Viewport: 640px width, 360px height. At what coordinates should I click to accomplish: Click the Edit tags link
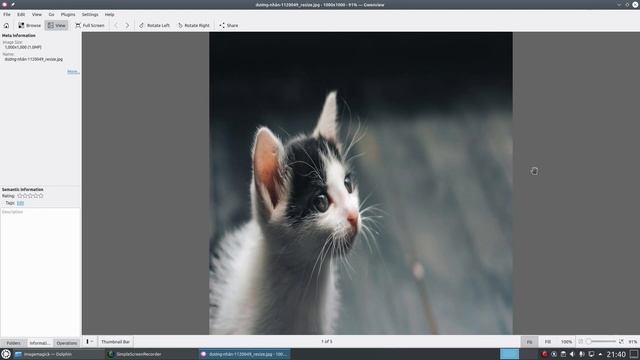pyautogui.click(x=20, y=203)
